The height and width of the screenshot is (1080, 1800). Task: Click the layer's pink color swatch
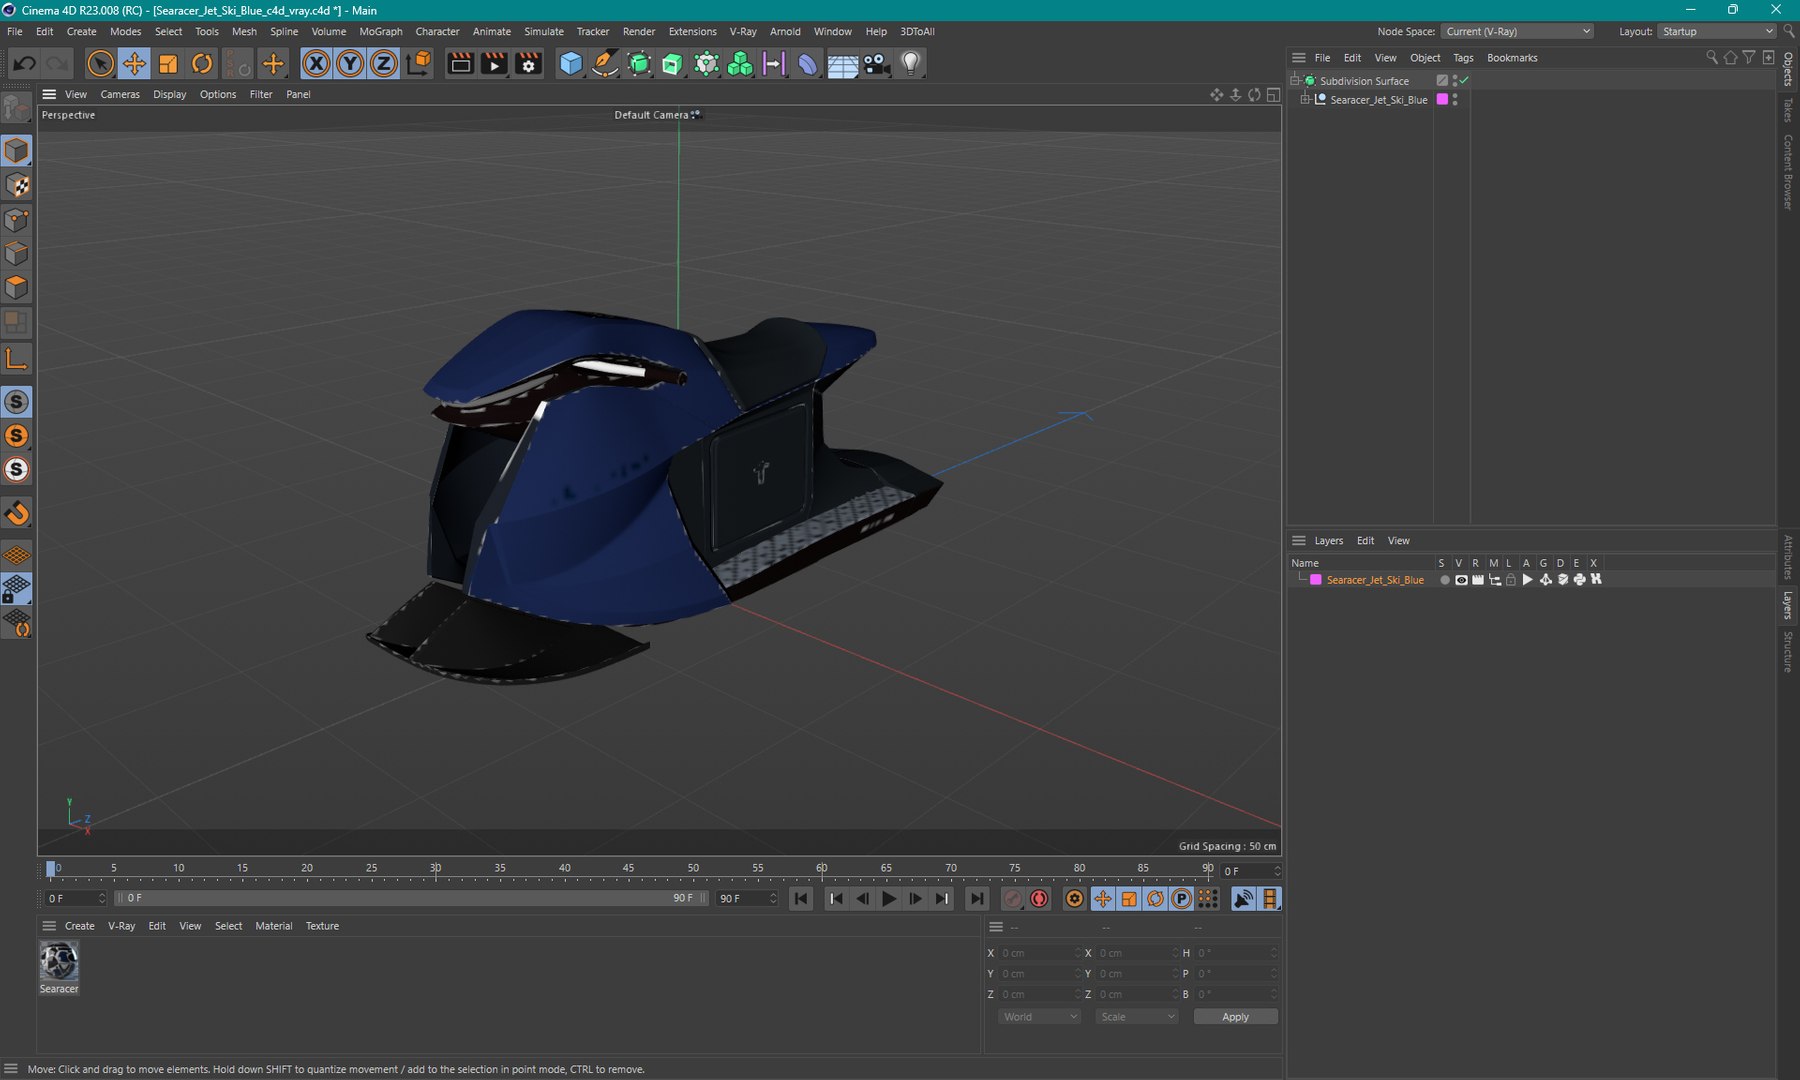[x=1316, y=580]
